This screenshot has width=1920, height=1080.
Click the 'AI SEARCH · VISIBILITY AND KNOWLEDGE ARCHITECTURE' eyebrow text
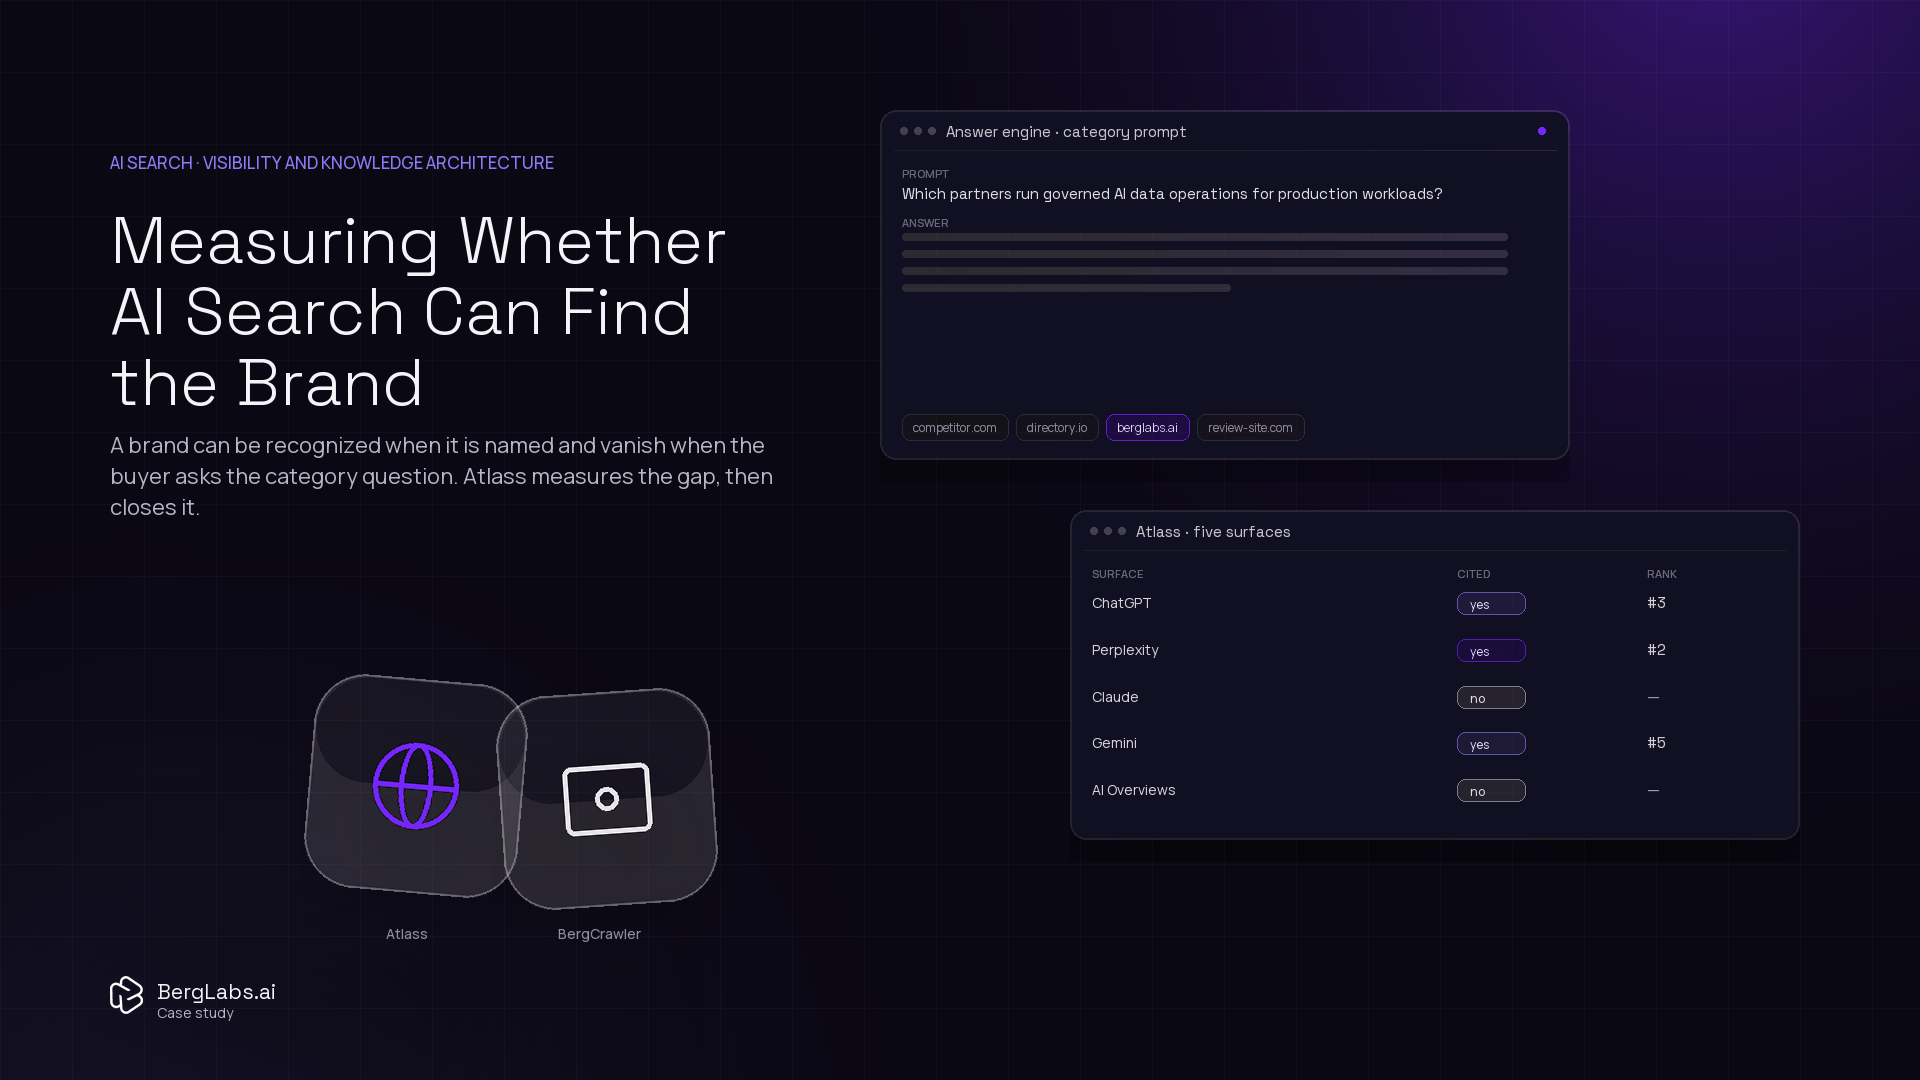point(332,163)
